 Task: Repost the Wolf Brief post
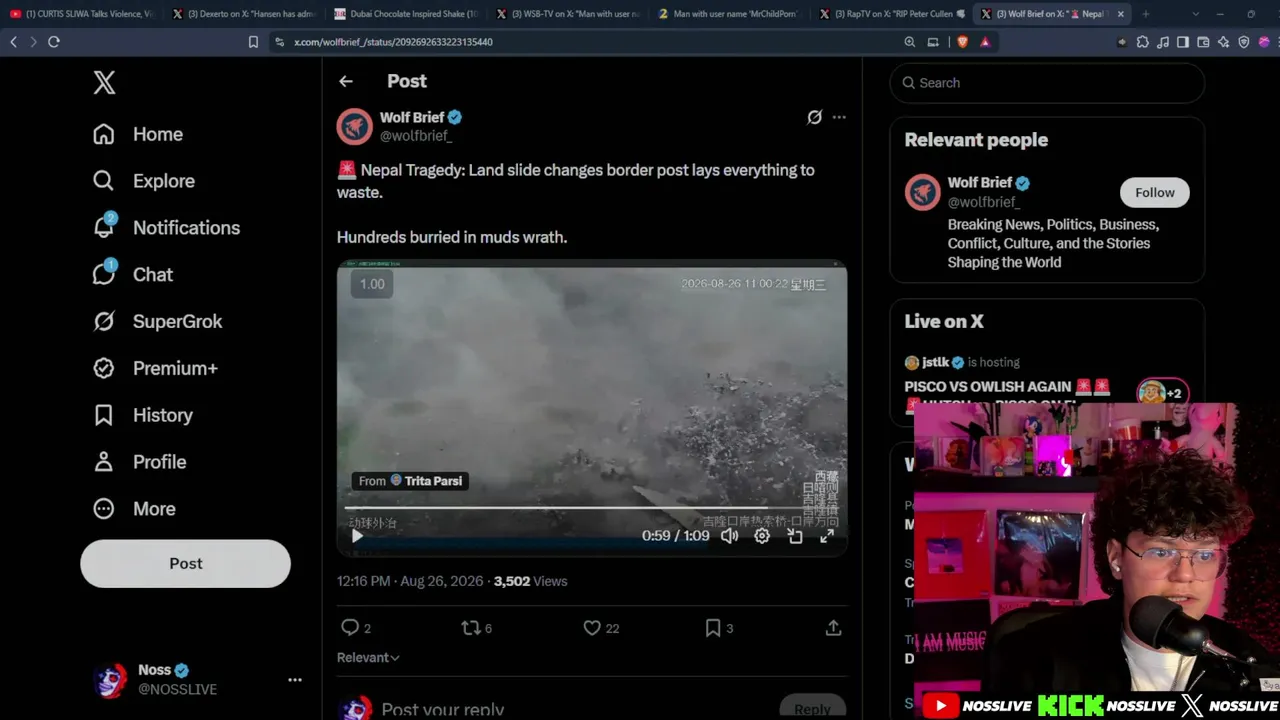471,628
